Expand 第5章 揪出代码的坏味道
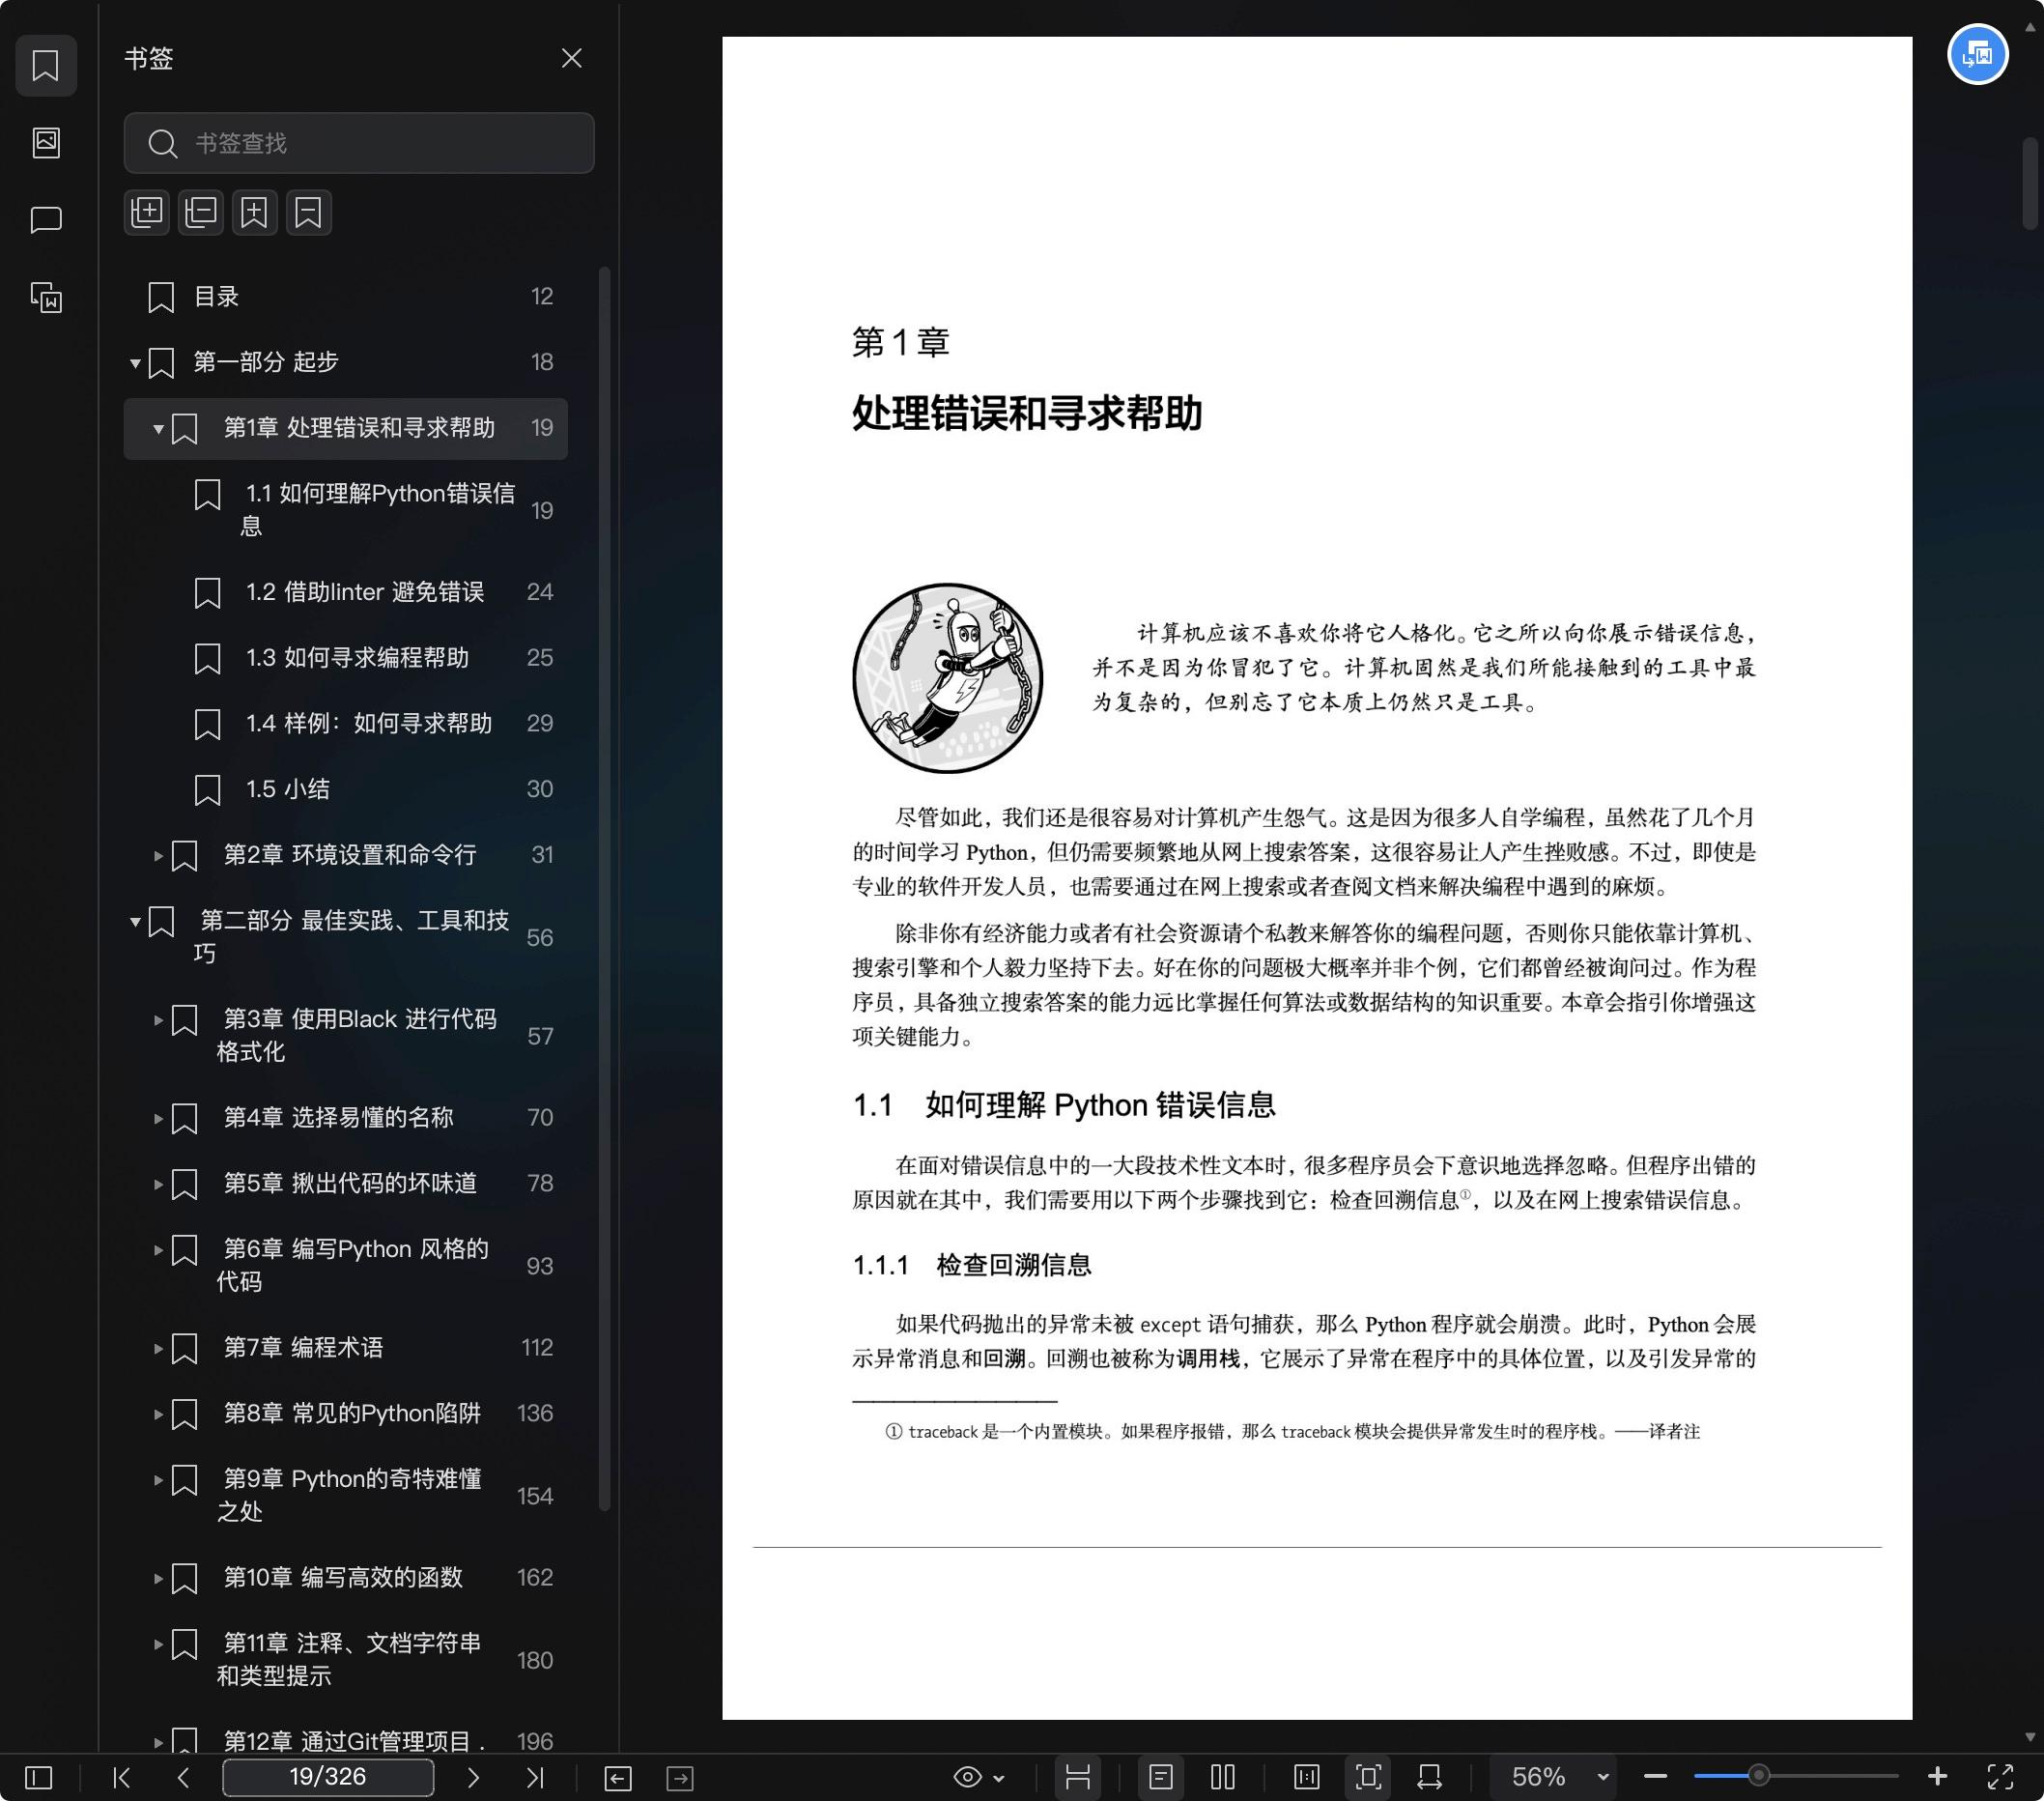This screenshot has height=1801, width=2044. click(158, 1184)
